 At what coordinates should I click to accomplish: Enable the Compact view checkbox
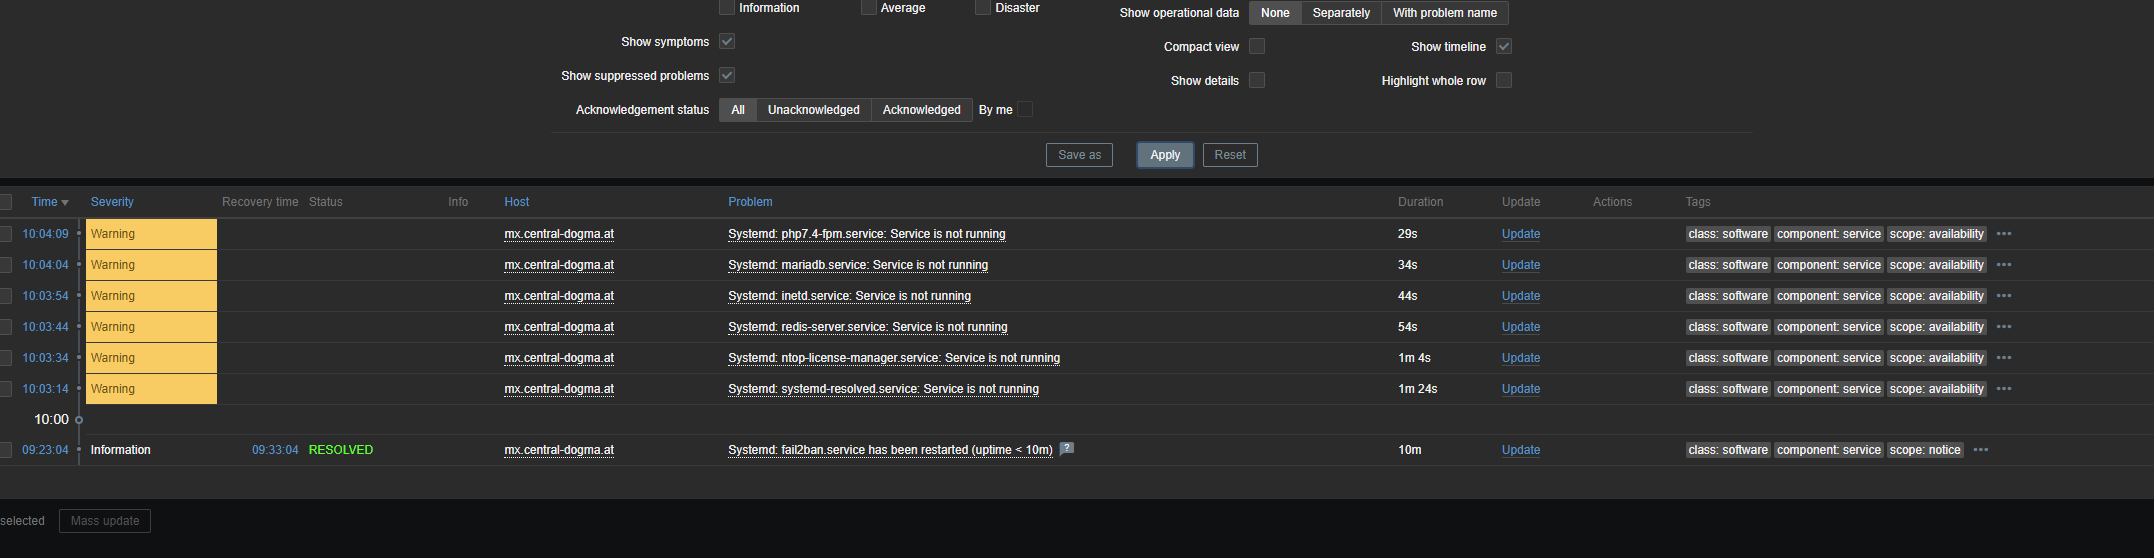pos(1257,47)
